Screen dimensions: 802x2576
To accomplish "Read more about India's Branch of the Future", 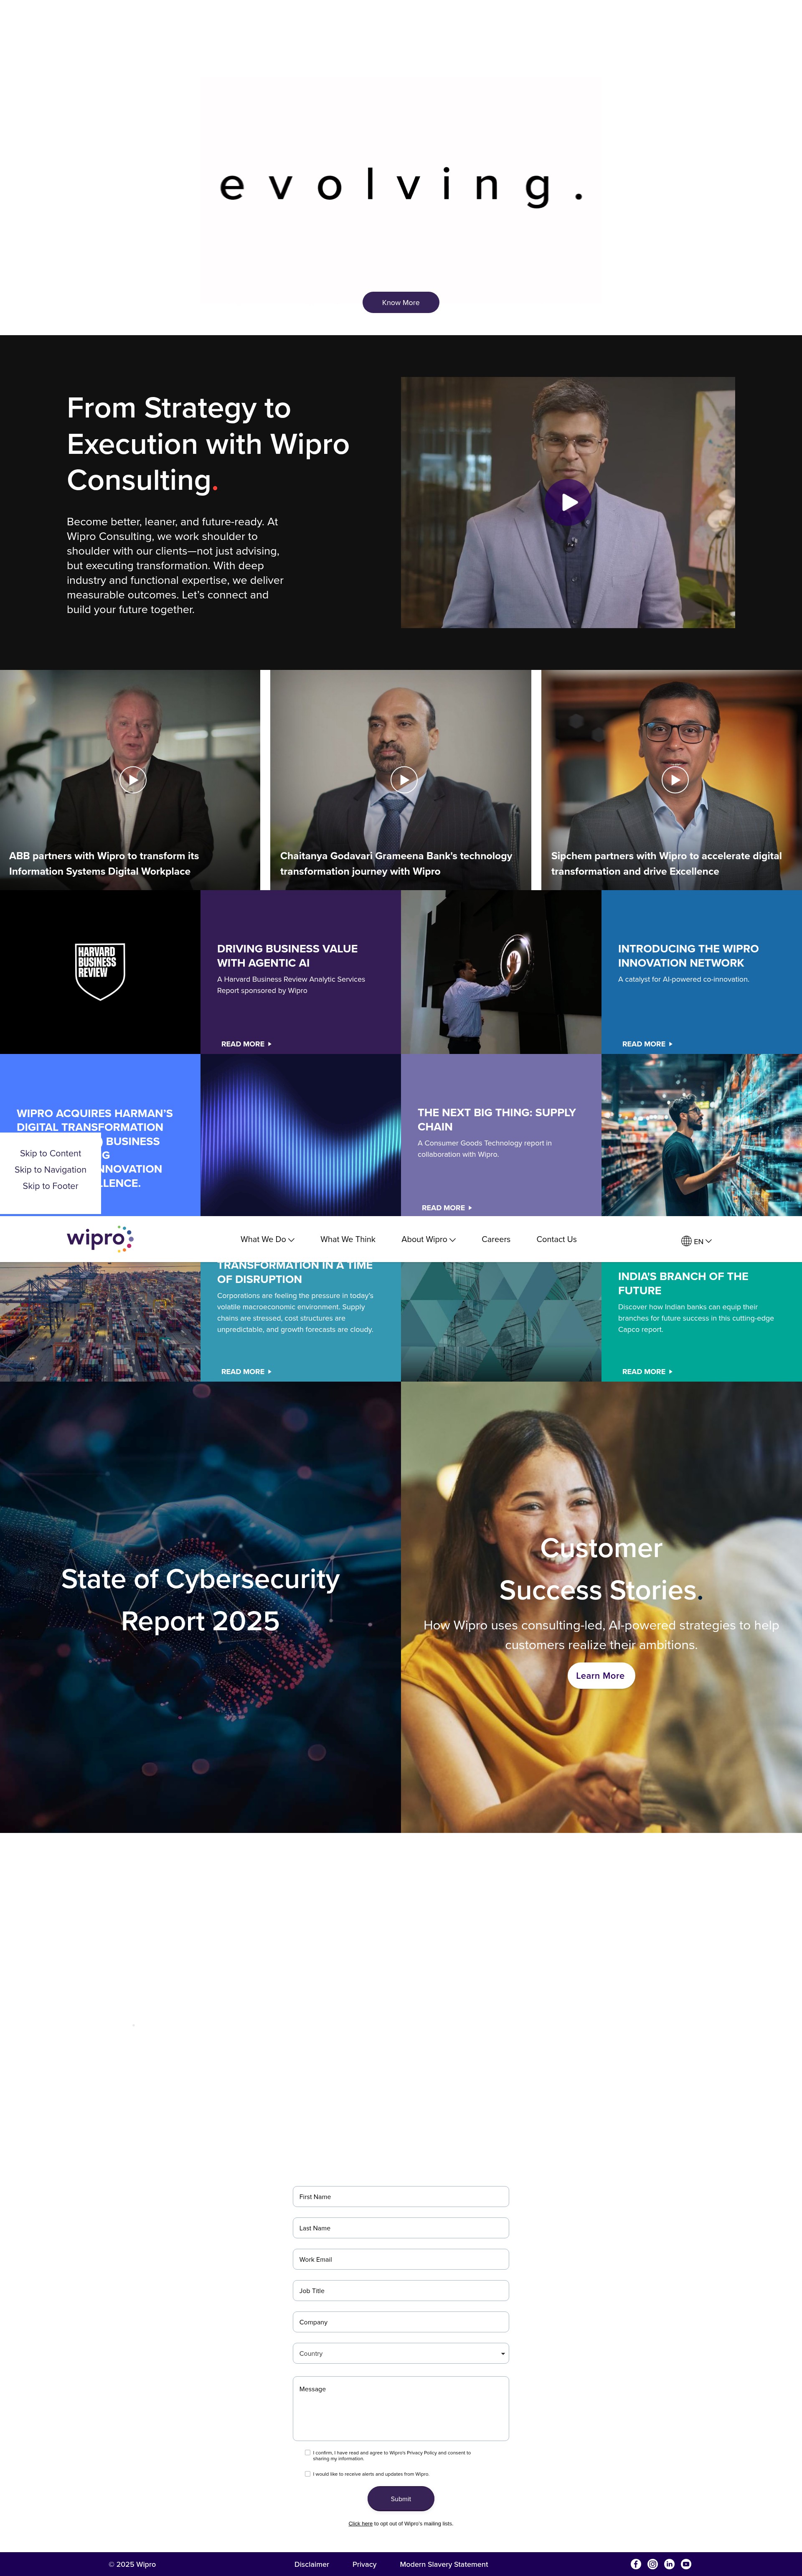I will (x=647, y=1372).
